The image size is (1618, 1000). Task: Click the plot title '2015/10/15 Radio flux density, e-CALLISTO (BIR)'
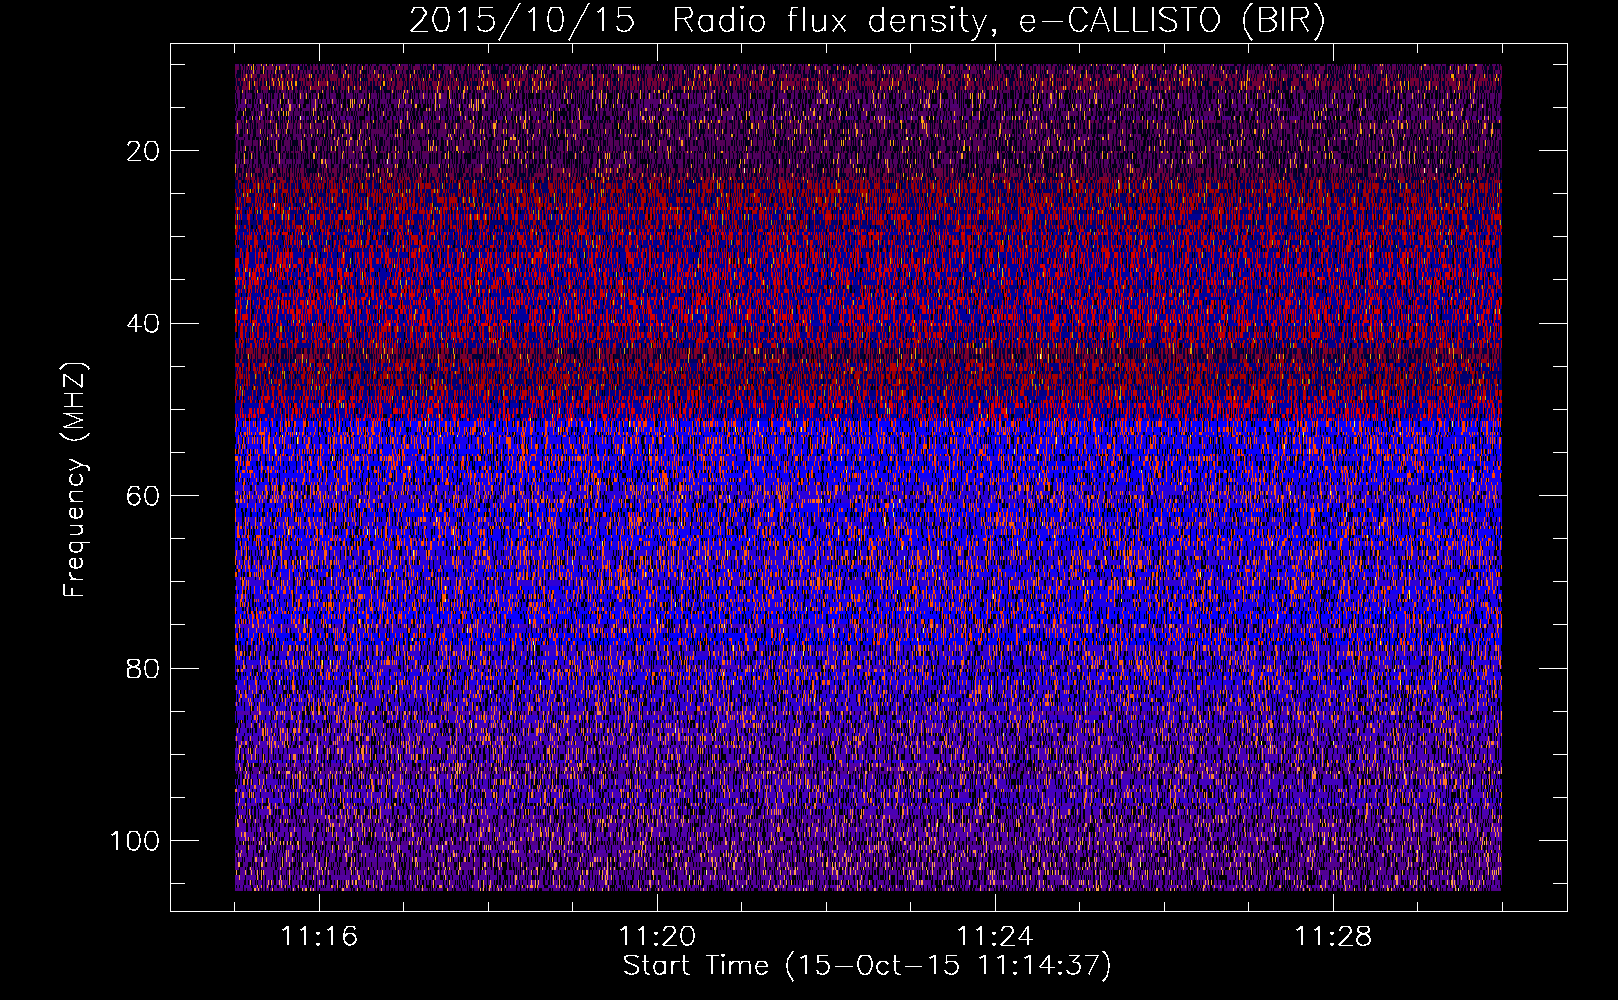(x=867, y=21)
